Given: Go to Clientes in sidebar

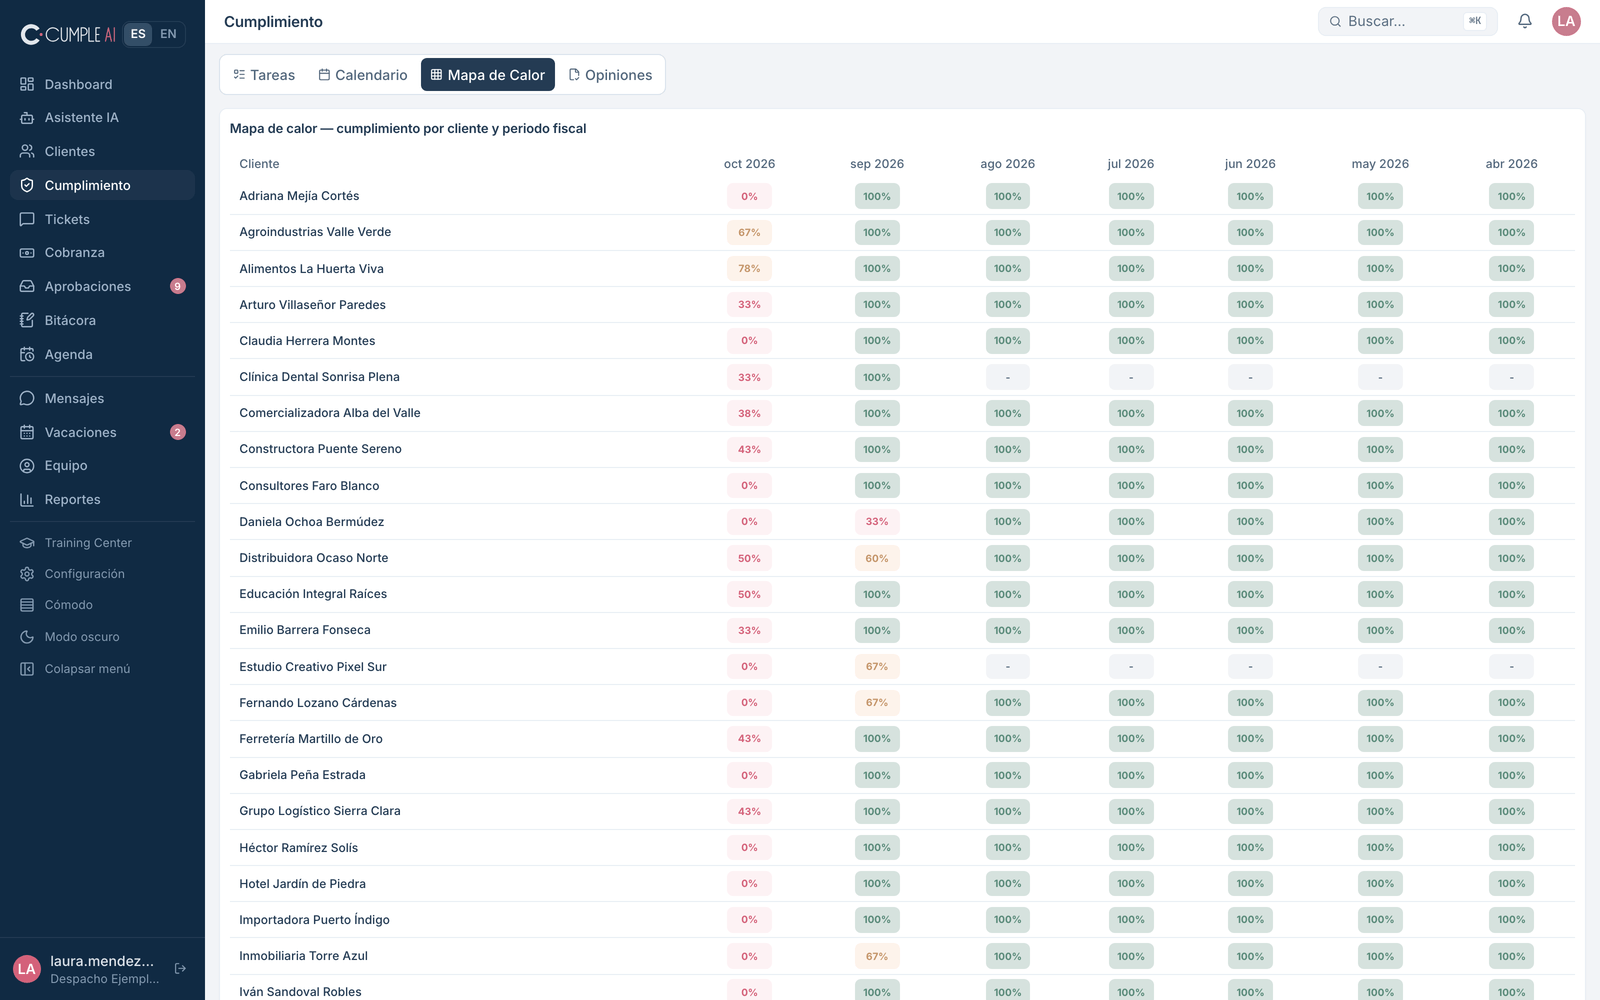Looking at the screenshot, I should click(x=102, y=151).
